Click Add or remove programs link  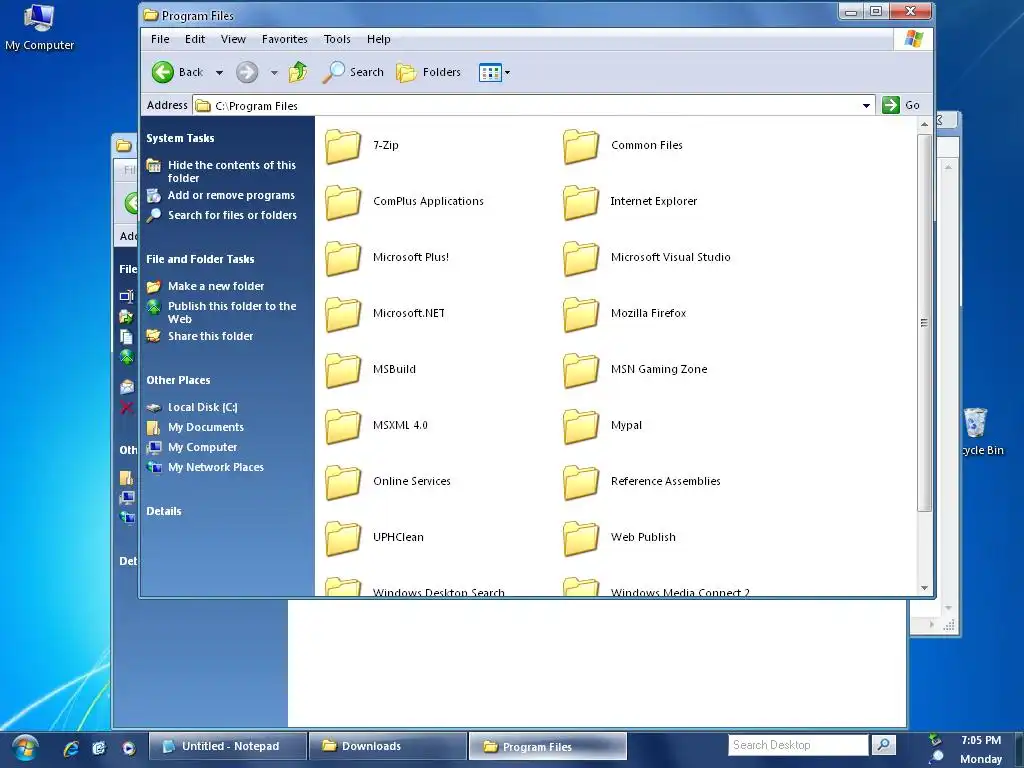point(231,195)
